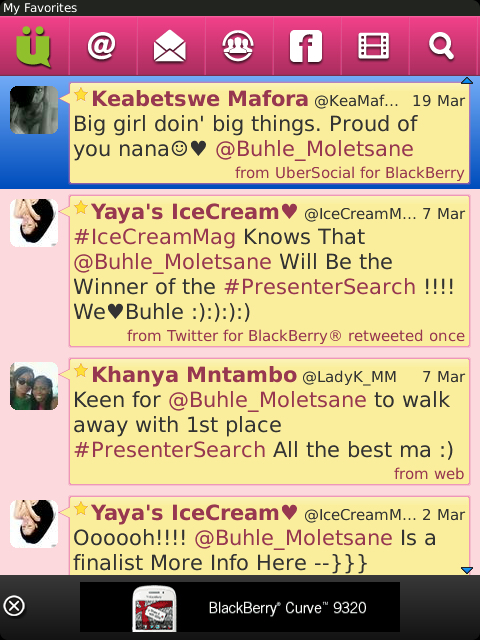This screenshot has height=640, width=480.
Task: Toggle favorite star on Khanya Mntambo tweet
Action: [x=81, y=371]
